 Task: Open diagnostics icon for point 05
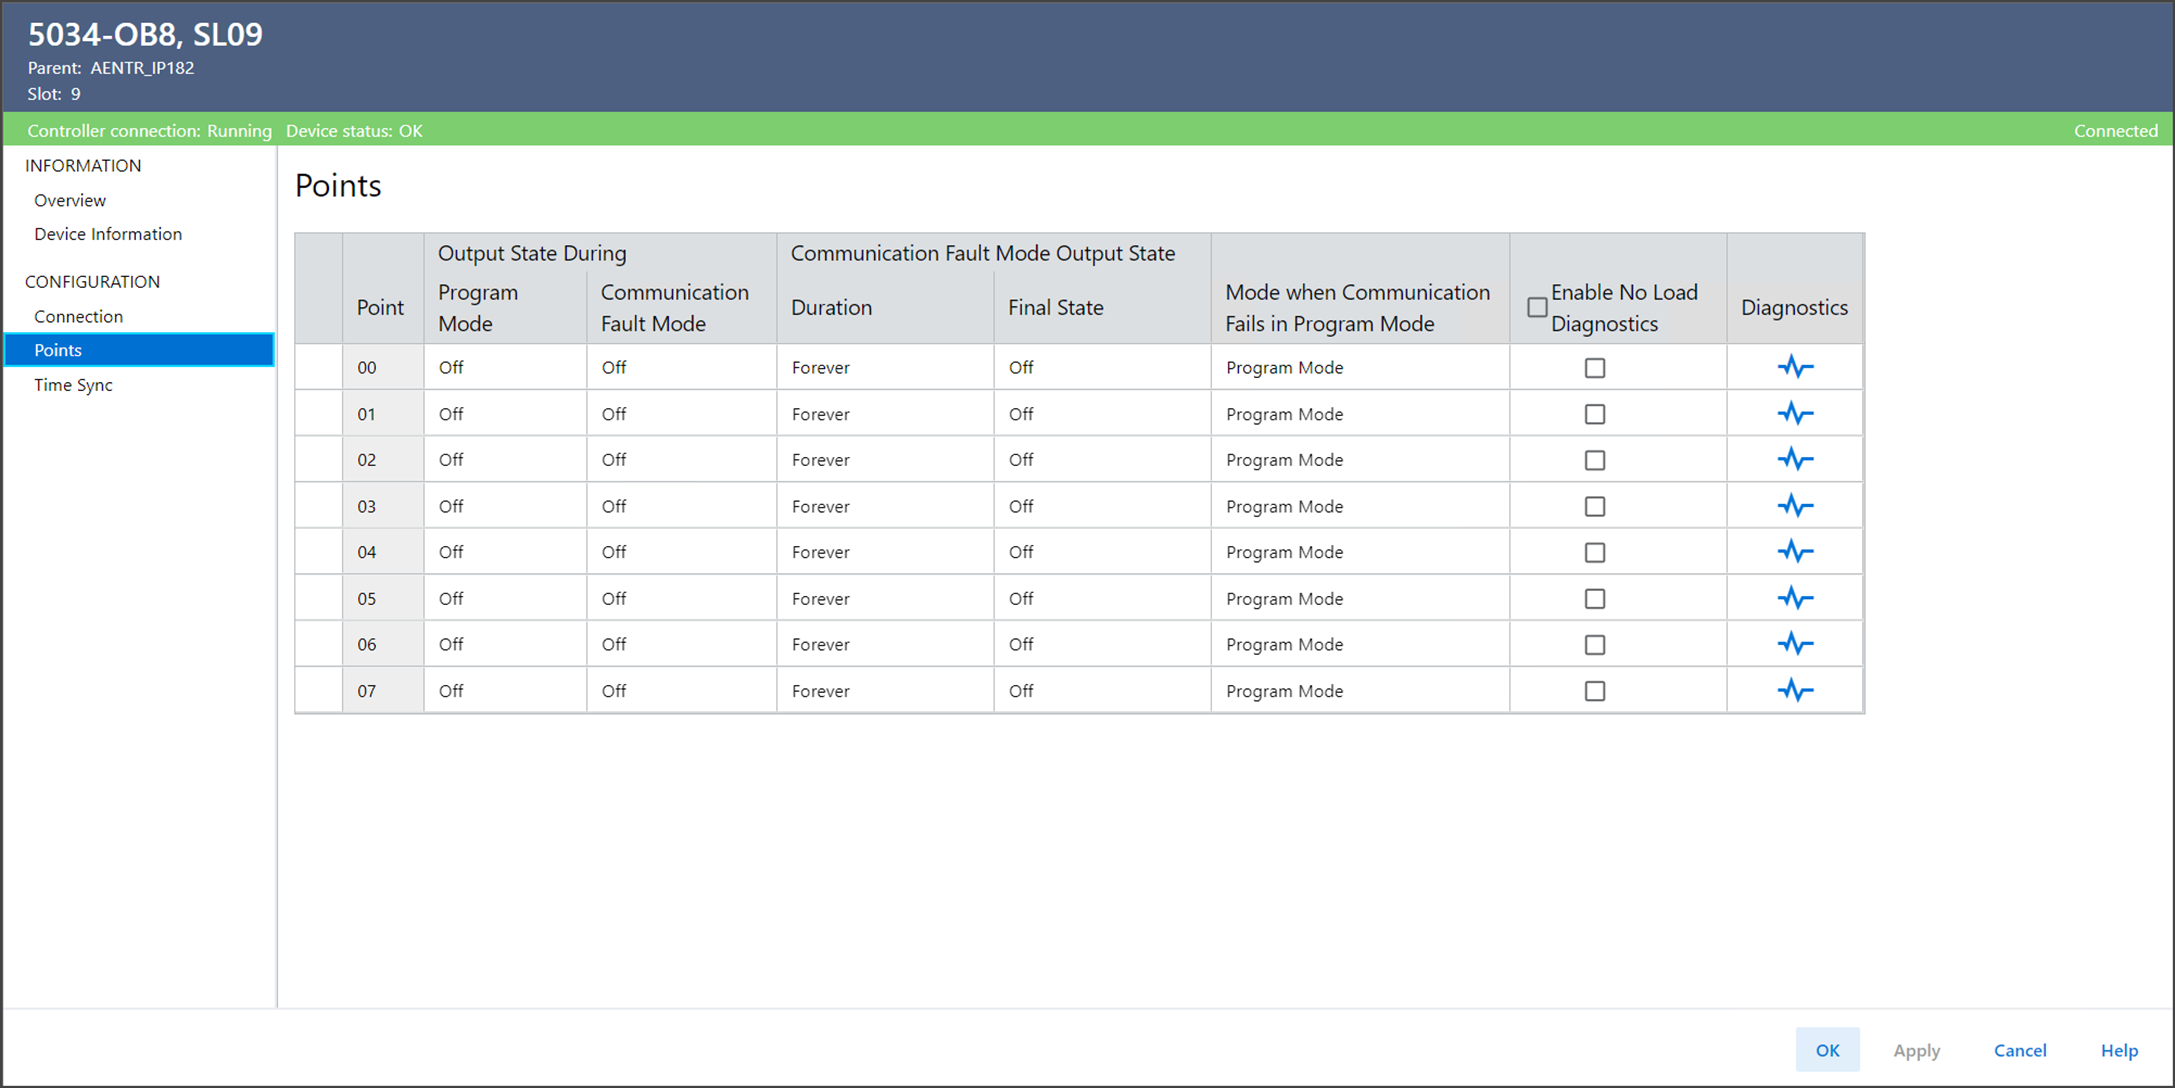click(1795, 598)
